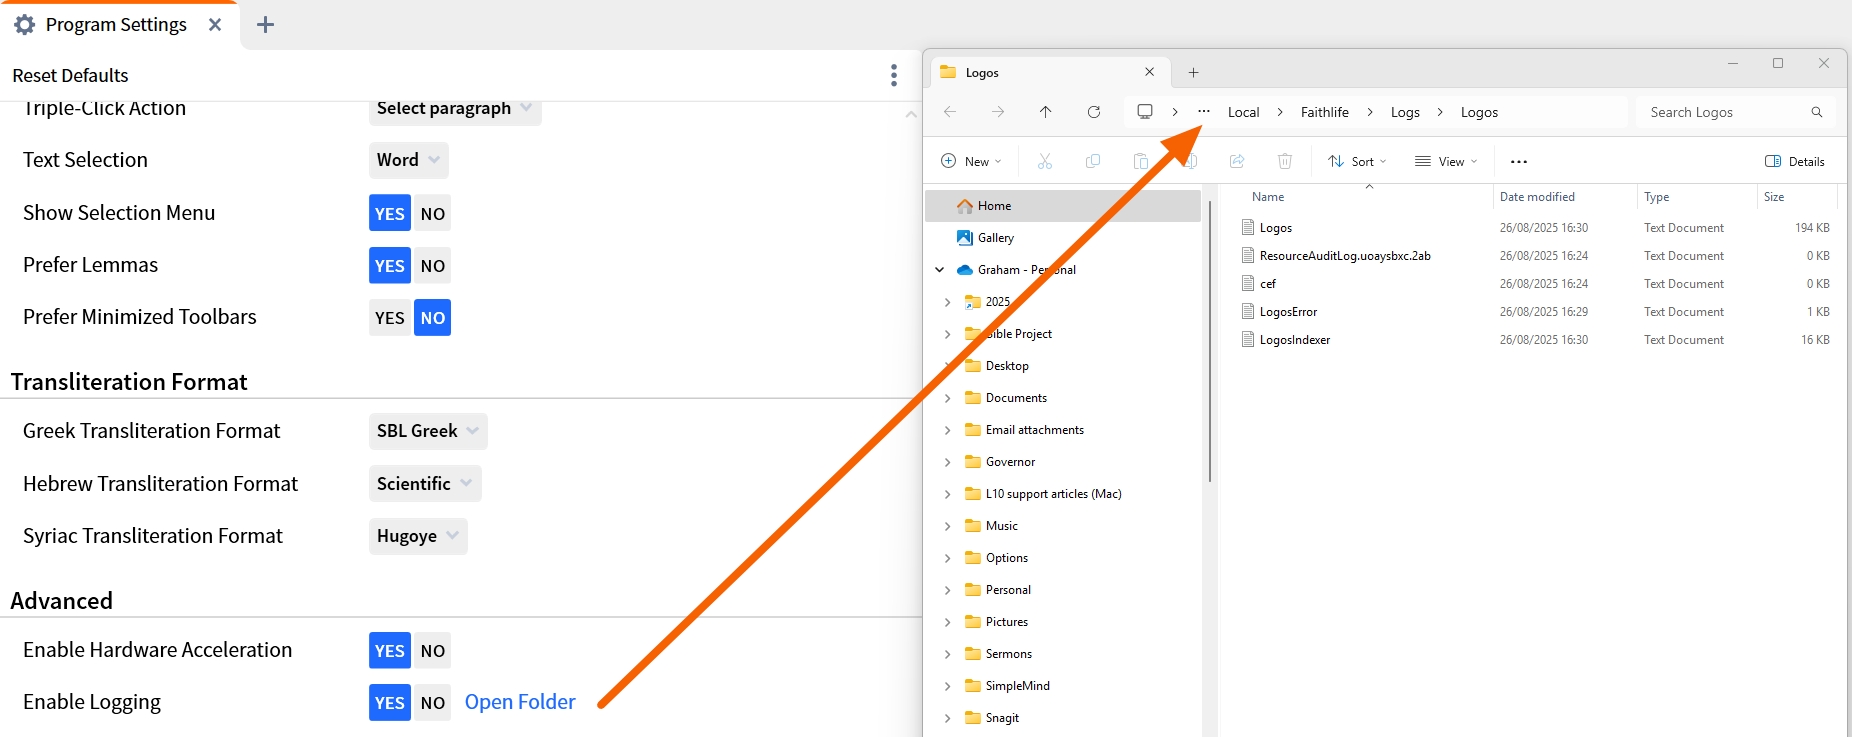
Task: Select the LogosError file
Action: [1288, 312]
